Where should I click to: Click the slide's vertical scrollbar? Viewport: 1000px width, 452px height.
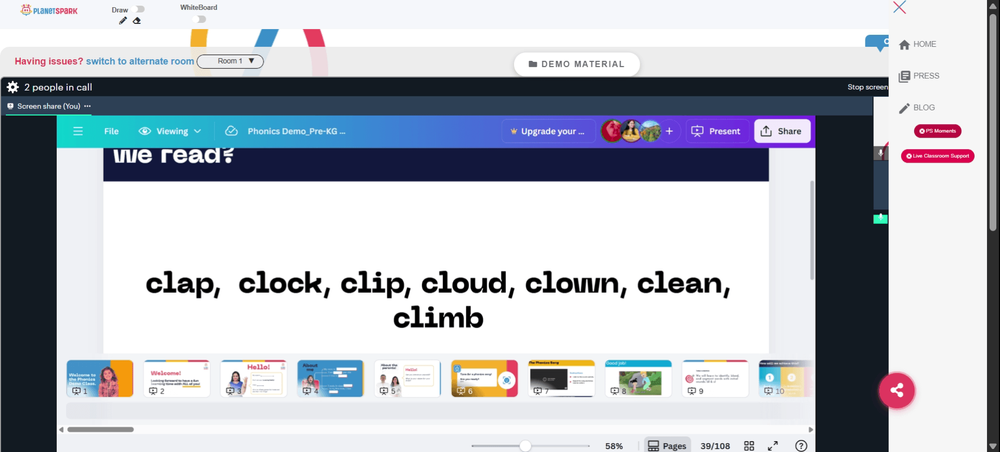(812, 230)
